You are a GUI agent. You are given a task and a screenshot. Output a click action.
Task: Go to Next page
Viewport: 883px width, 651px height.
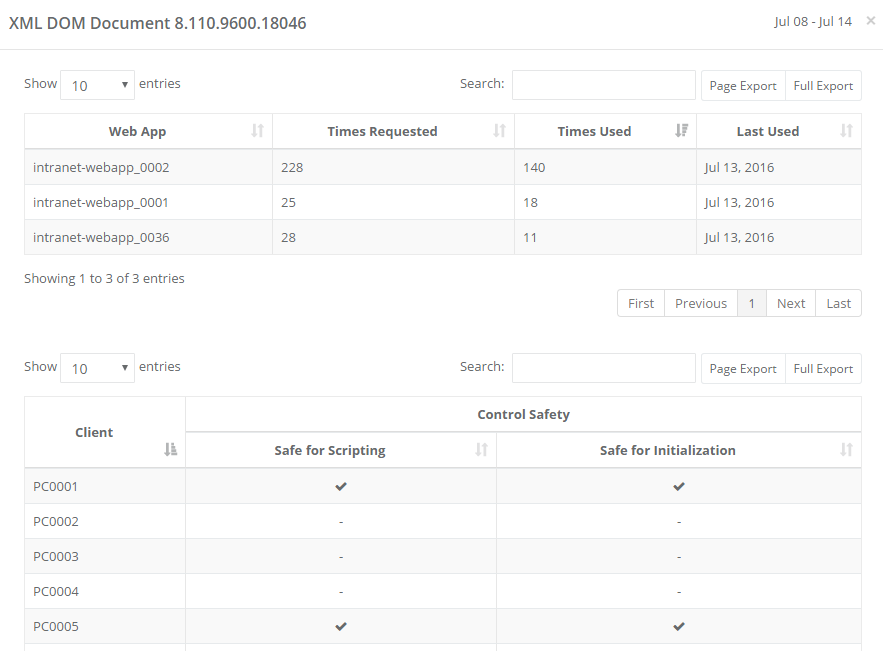pos(791,303)
